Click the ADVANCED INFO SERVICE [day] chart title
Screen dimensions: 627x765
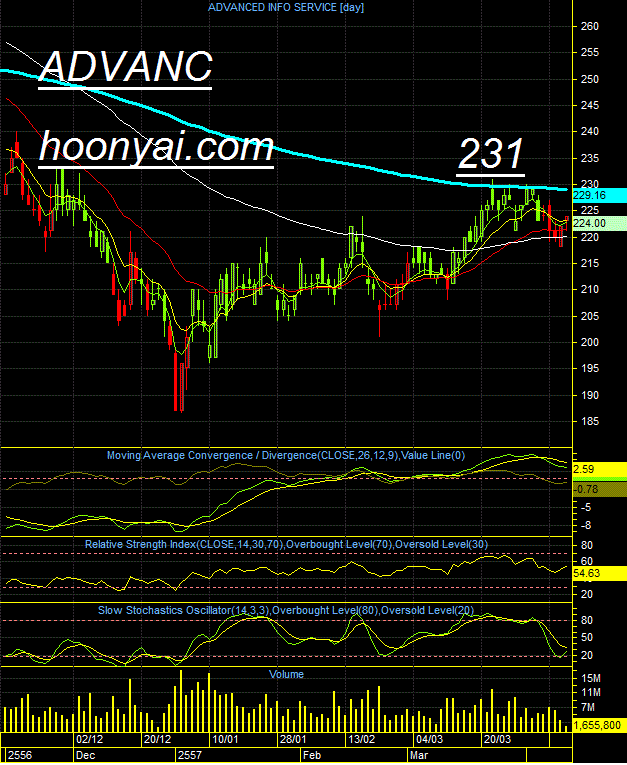click(286, 7)
